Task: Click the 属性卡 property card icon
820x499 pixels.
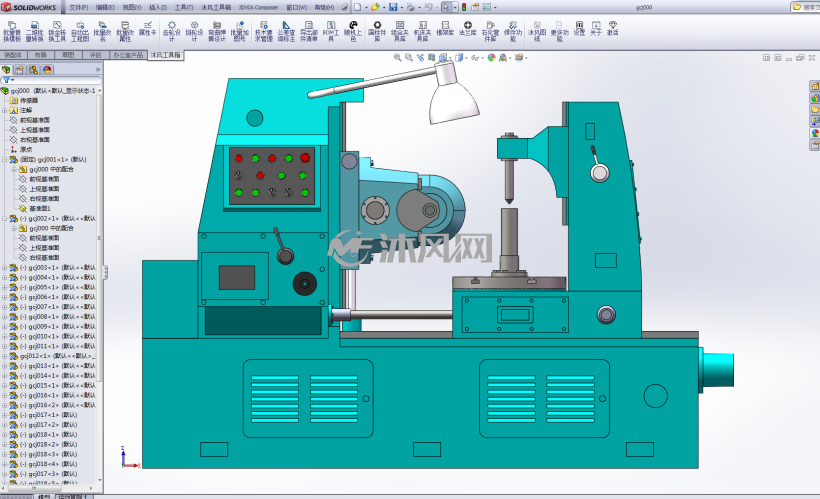Action: point(147,28)
